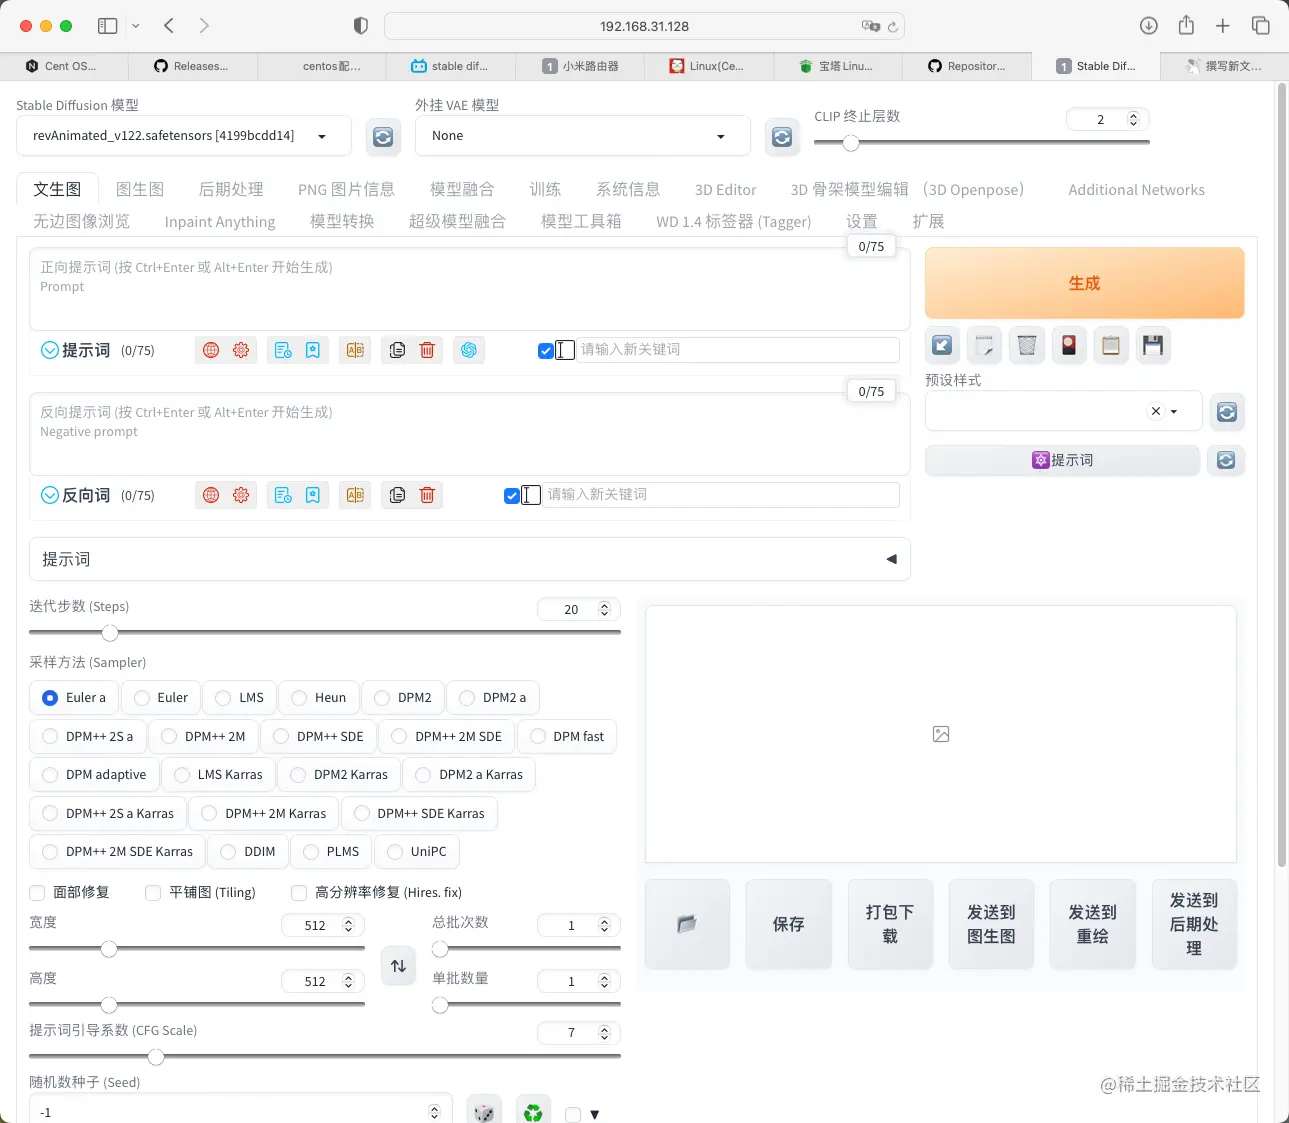Click translate AB icon in 提示词 toolbar
The image size is (1289, 1123).
tap(355, 350)
